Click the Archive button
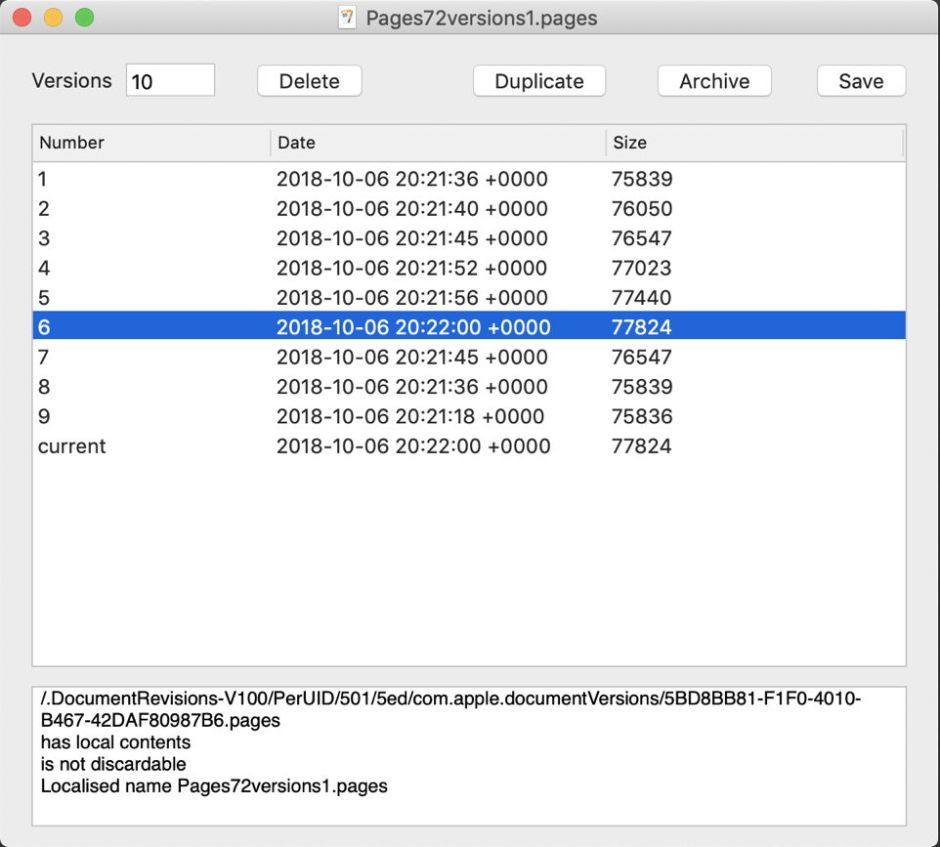 point(714,82)
